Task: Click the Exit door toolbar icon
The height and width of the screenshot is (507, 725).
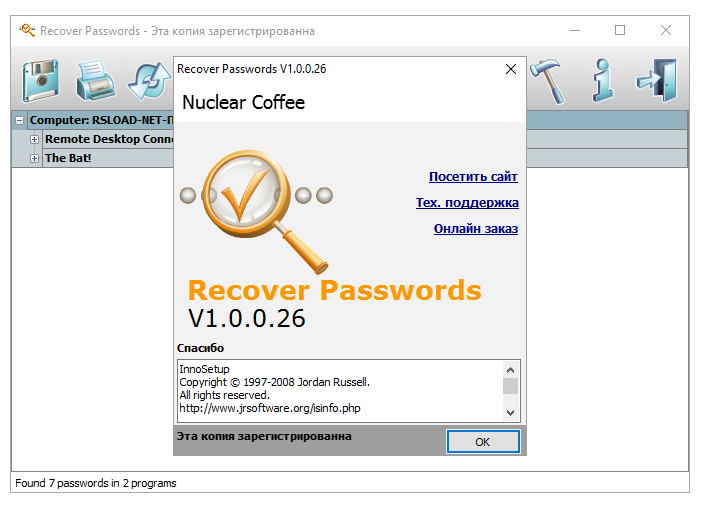Action: click(657, 80)
